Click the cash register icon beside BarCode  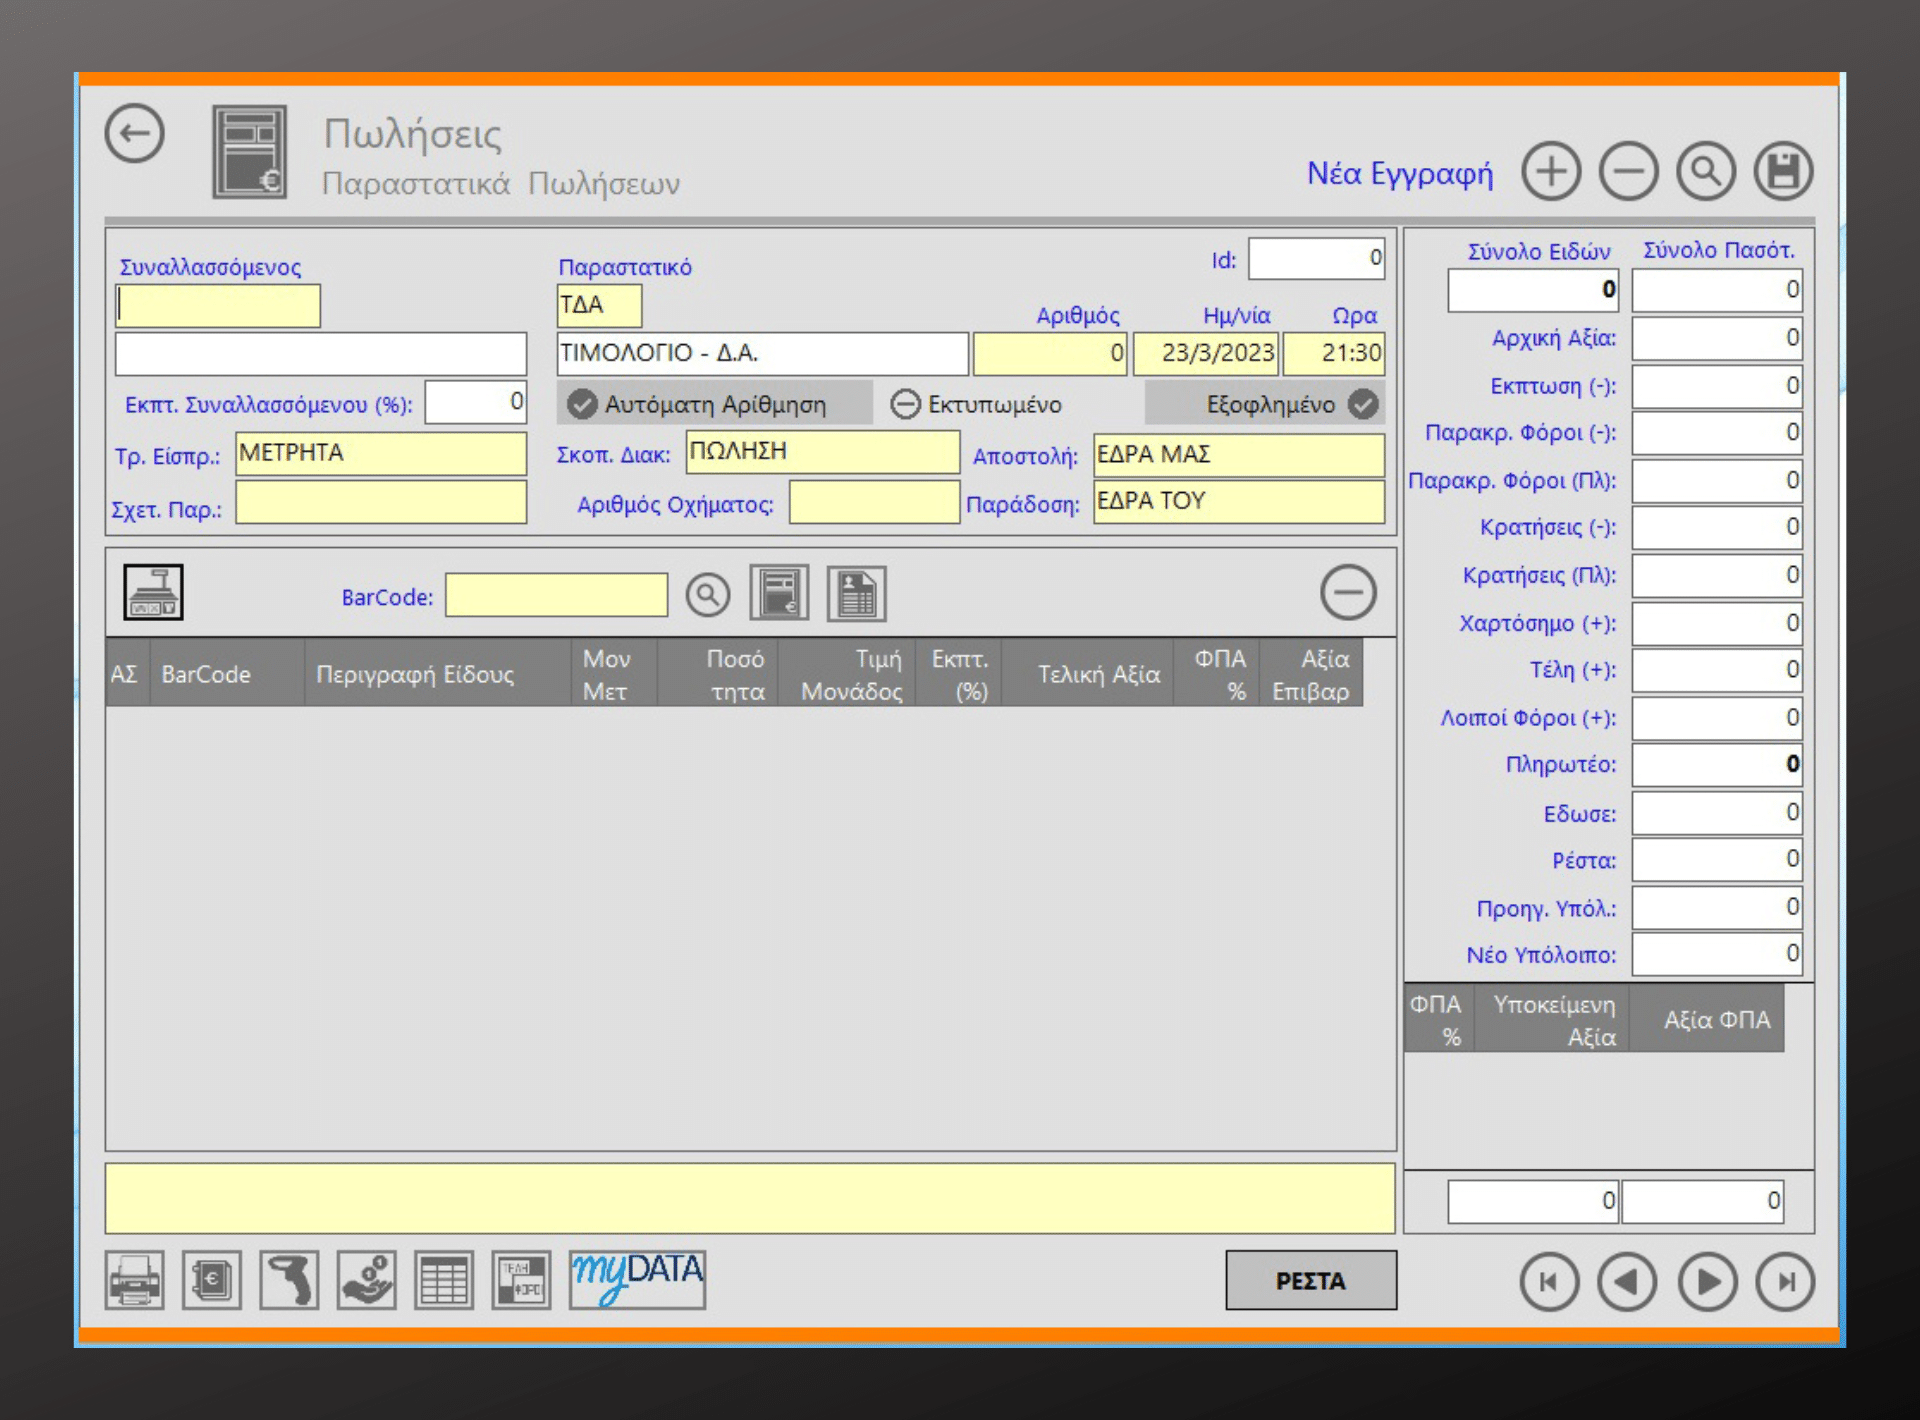[153, 593]
